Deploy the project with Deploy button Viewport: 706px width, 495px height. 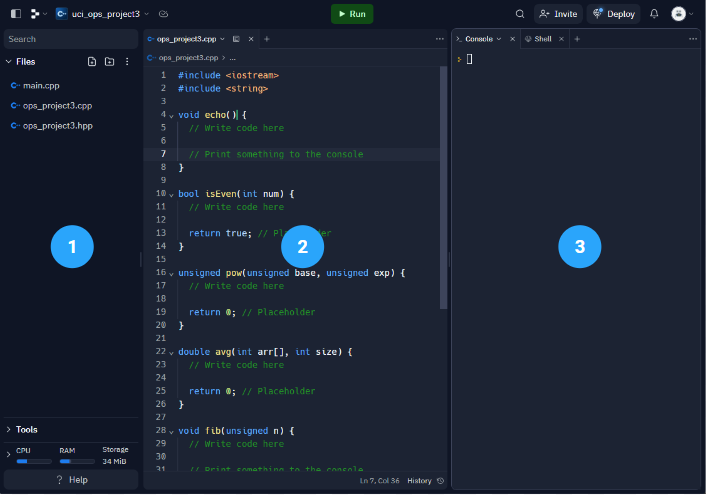[x=613, y=14]
